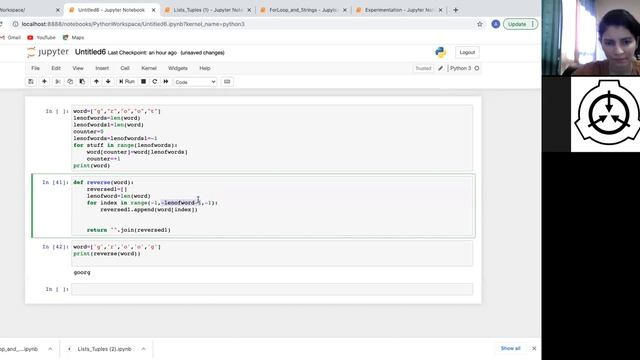Open the command palette keyboard icon
640x360 pixels.
click(x=227, y=82)
